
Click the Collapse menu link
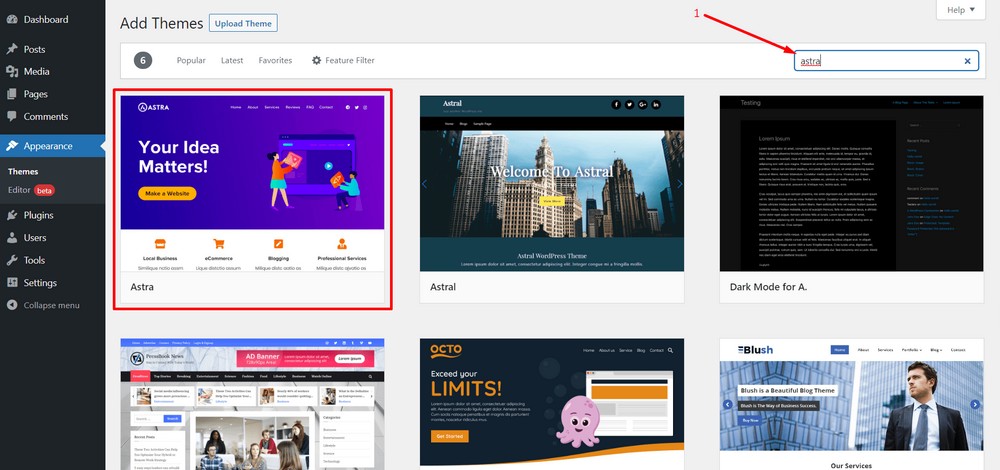click(x=52, y=305)
